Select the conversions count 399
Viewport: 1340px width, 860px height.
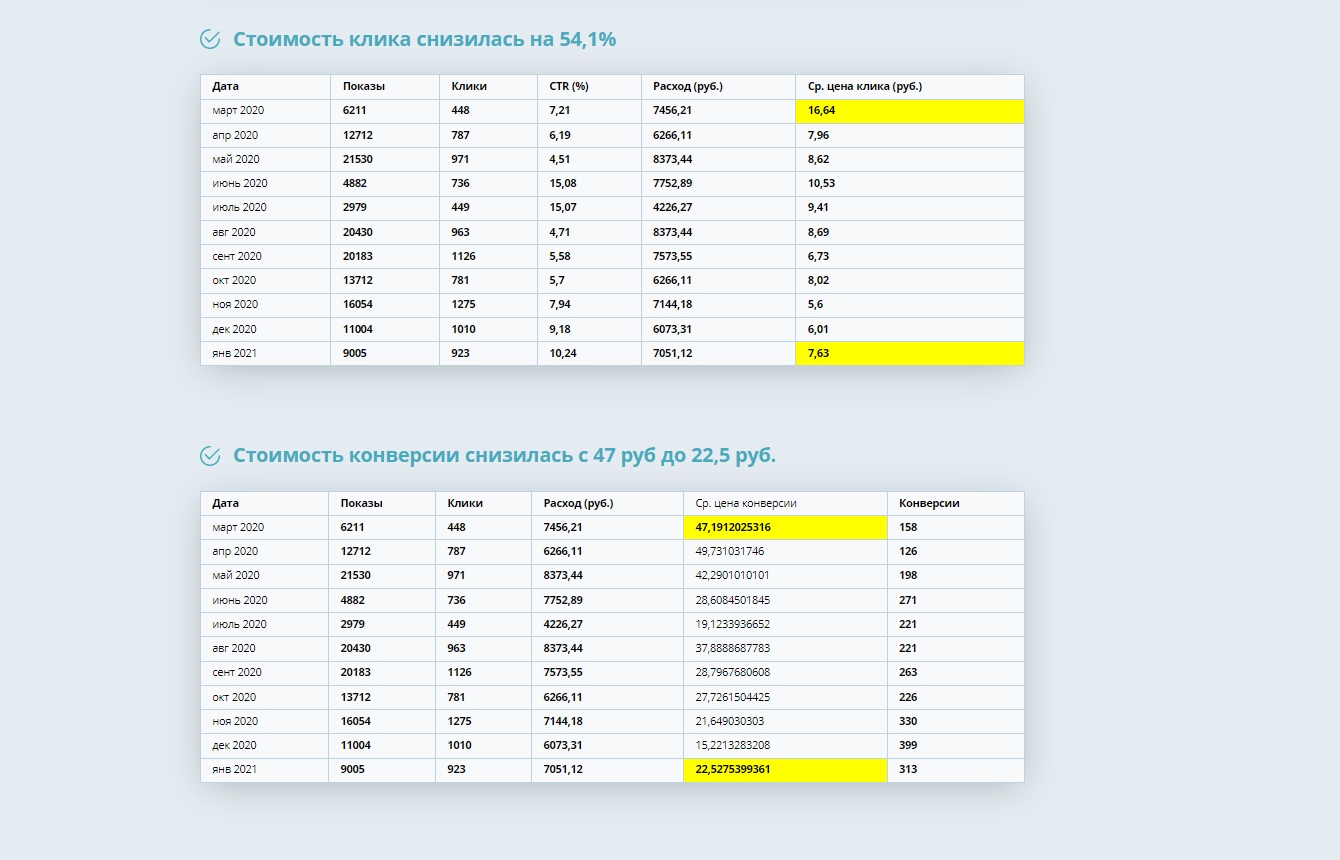pos(908,745)
